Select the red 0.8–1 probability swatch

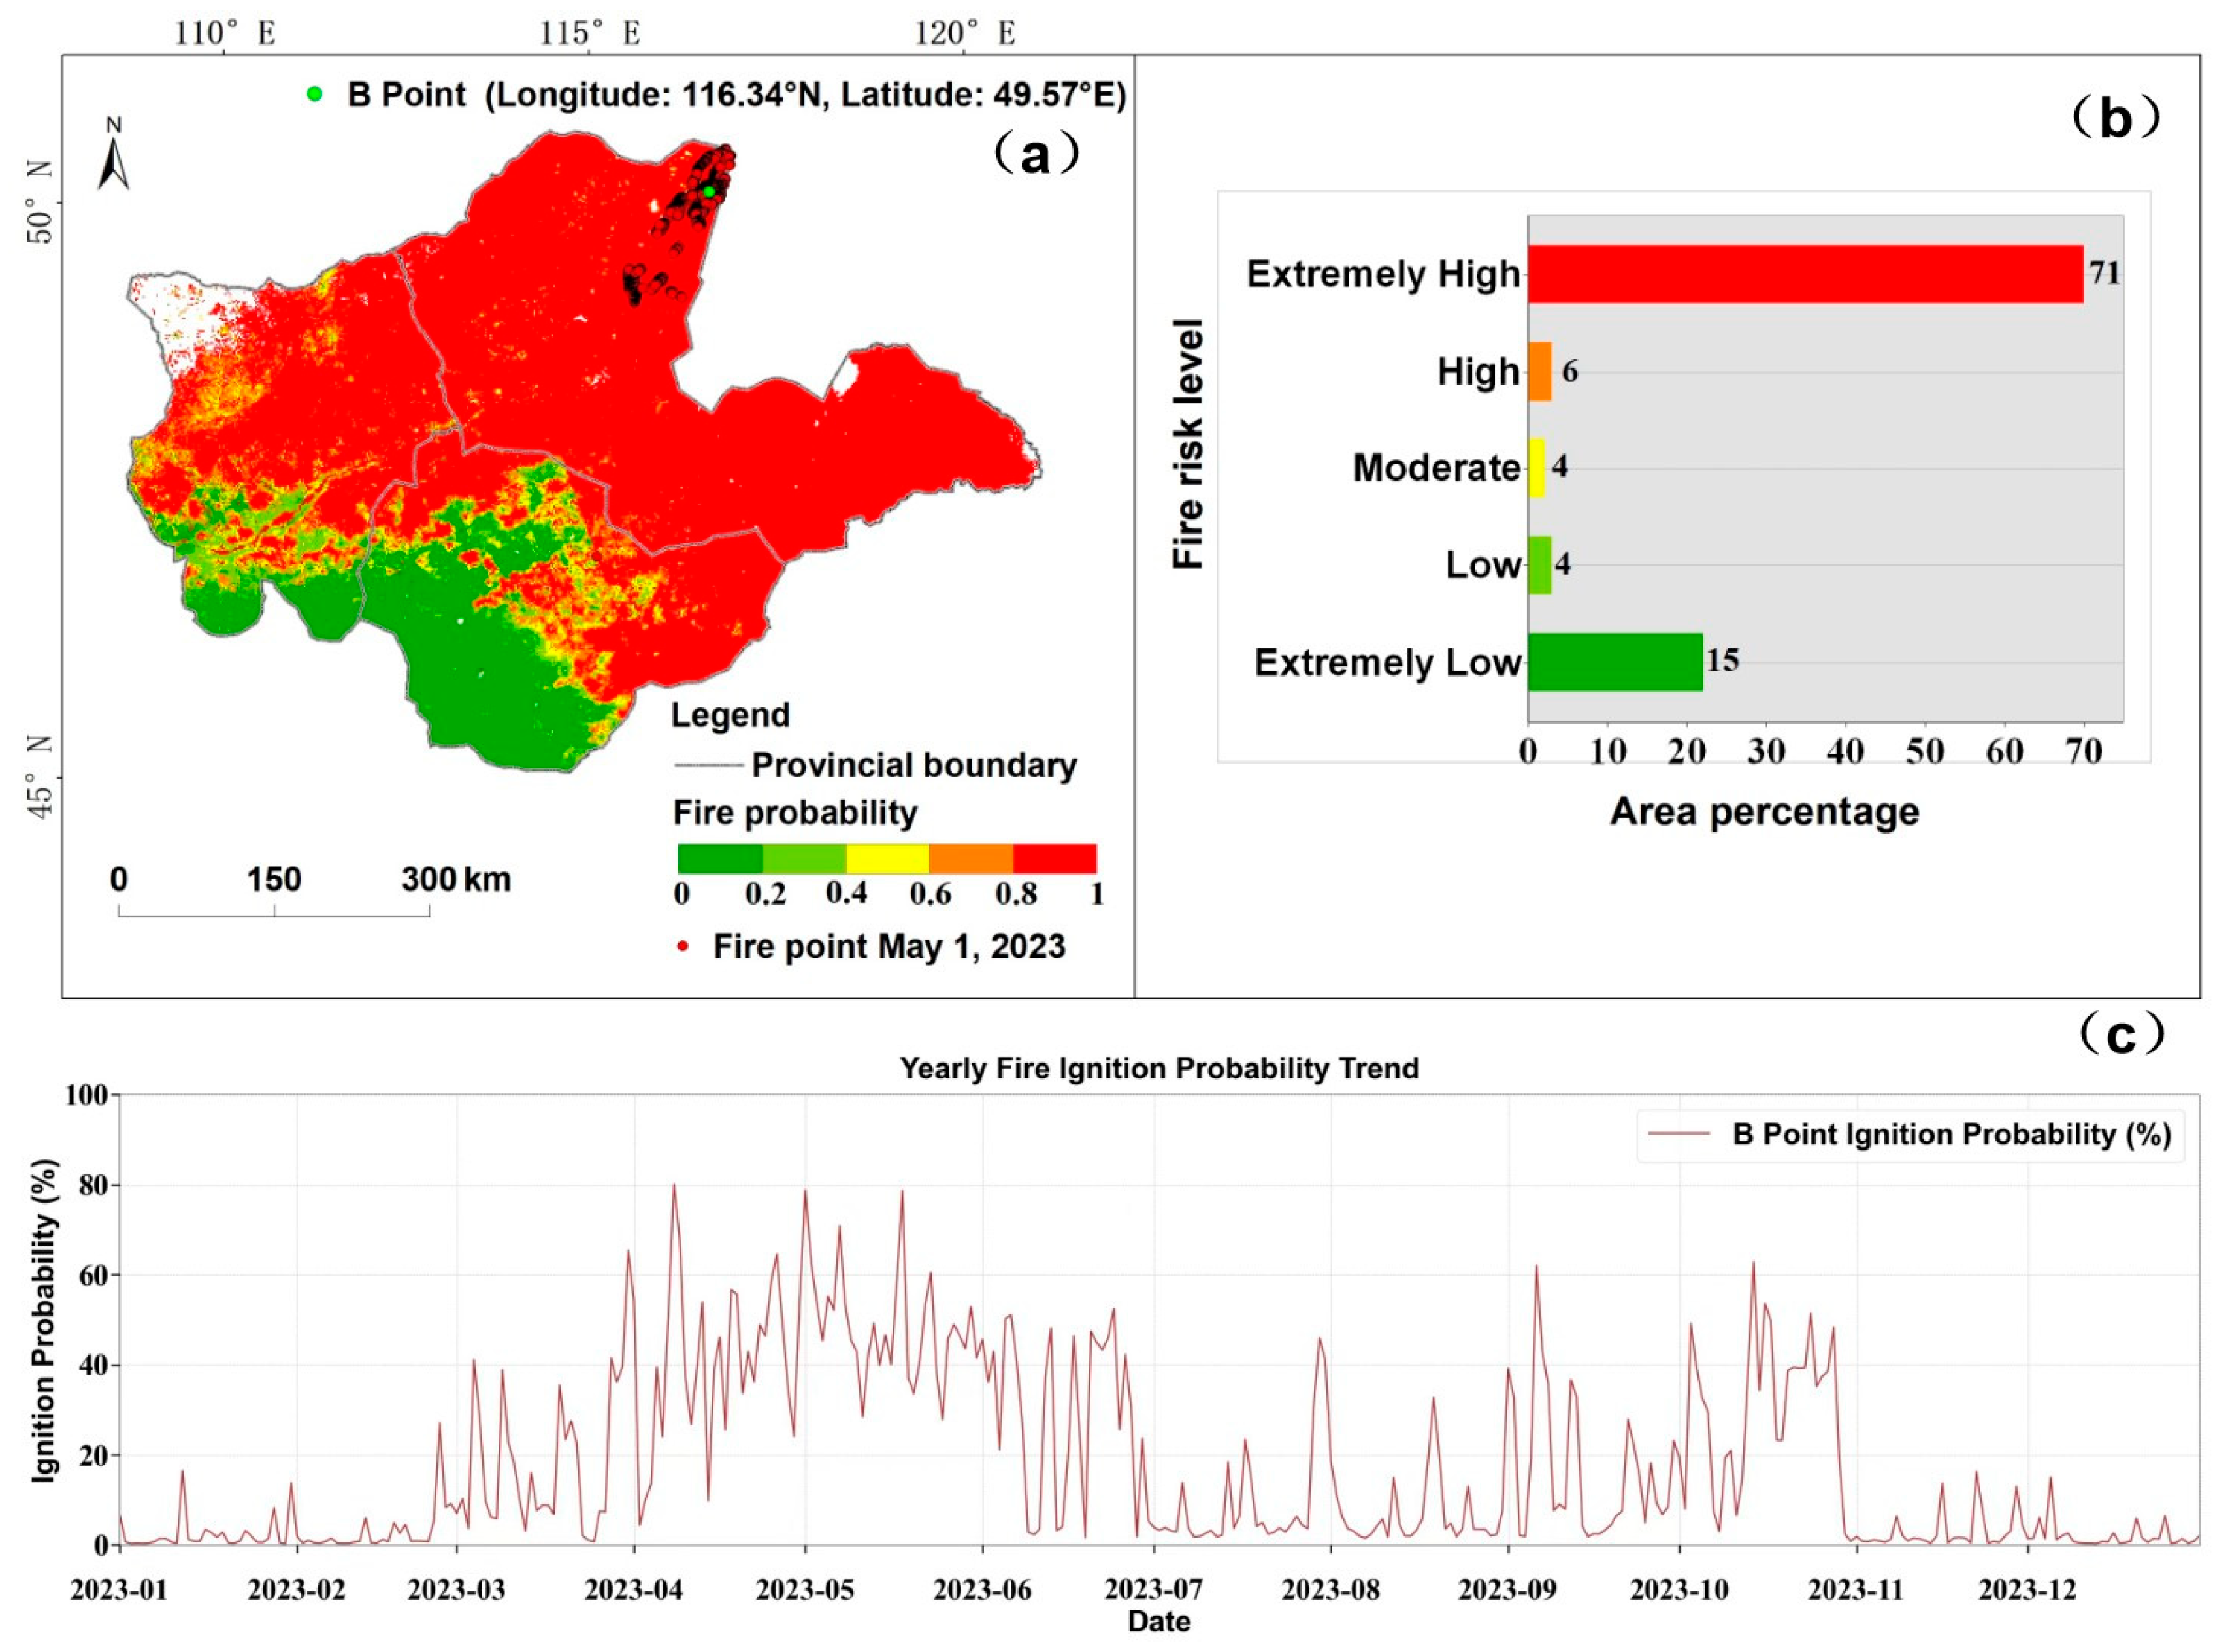(x=1054, y=858)
